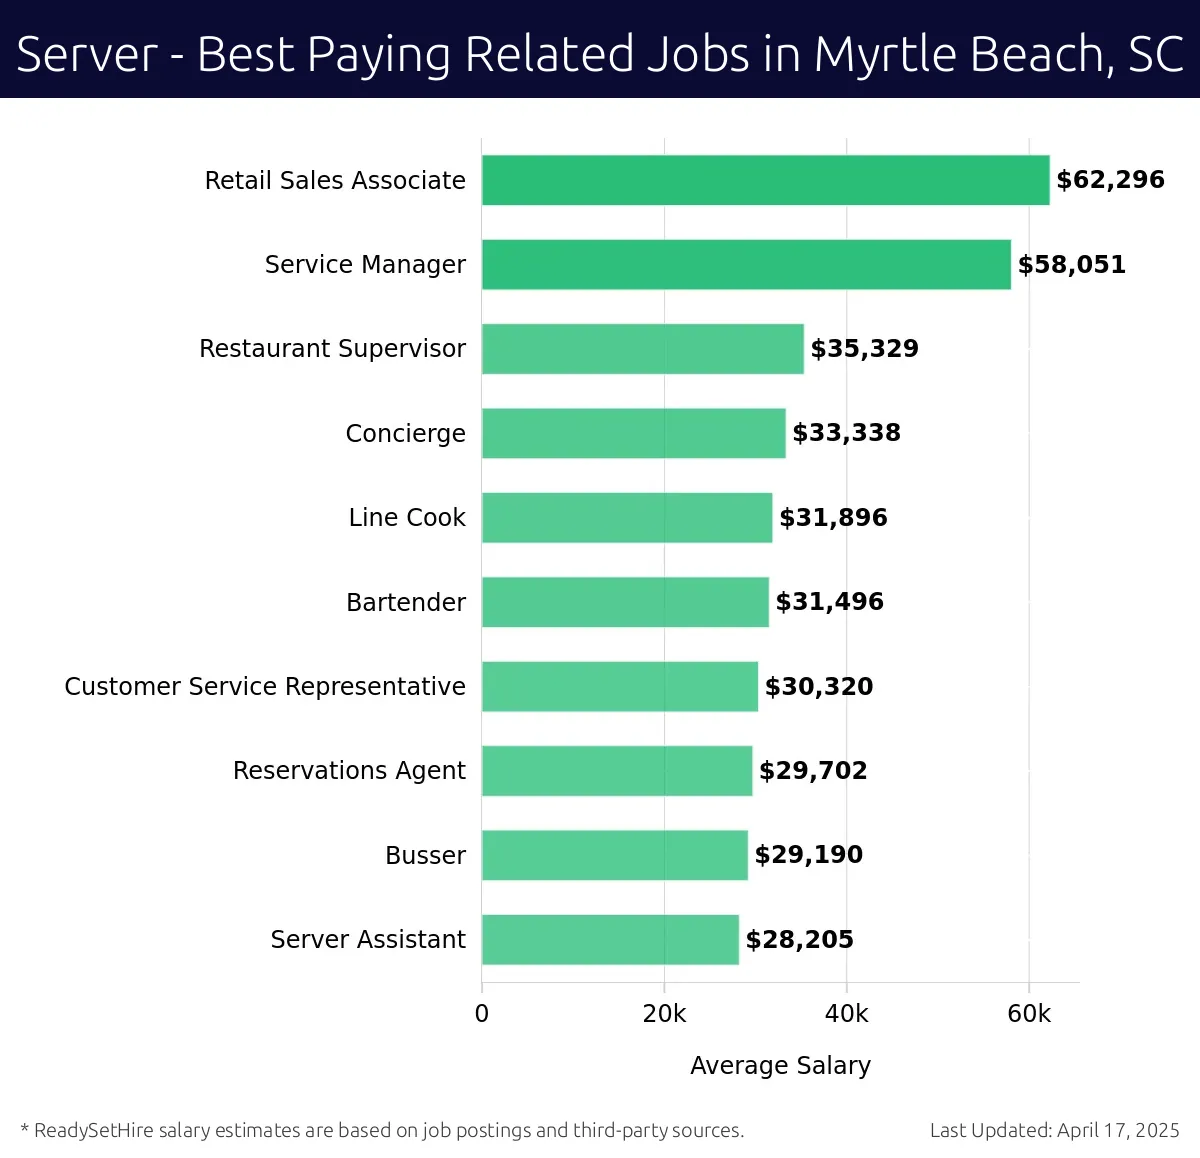Screen dimensions: 1200x1158
Task: Select the $31,496 salary value
Action: tap(830, 602)
